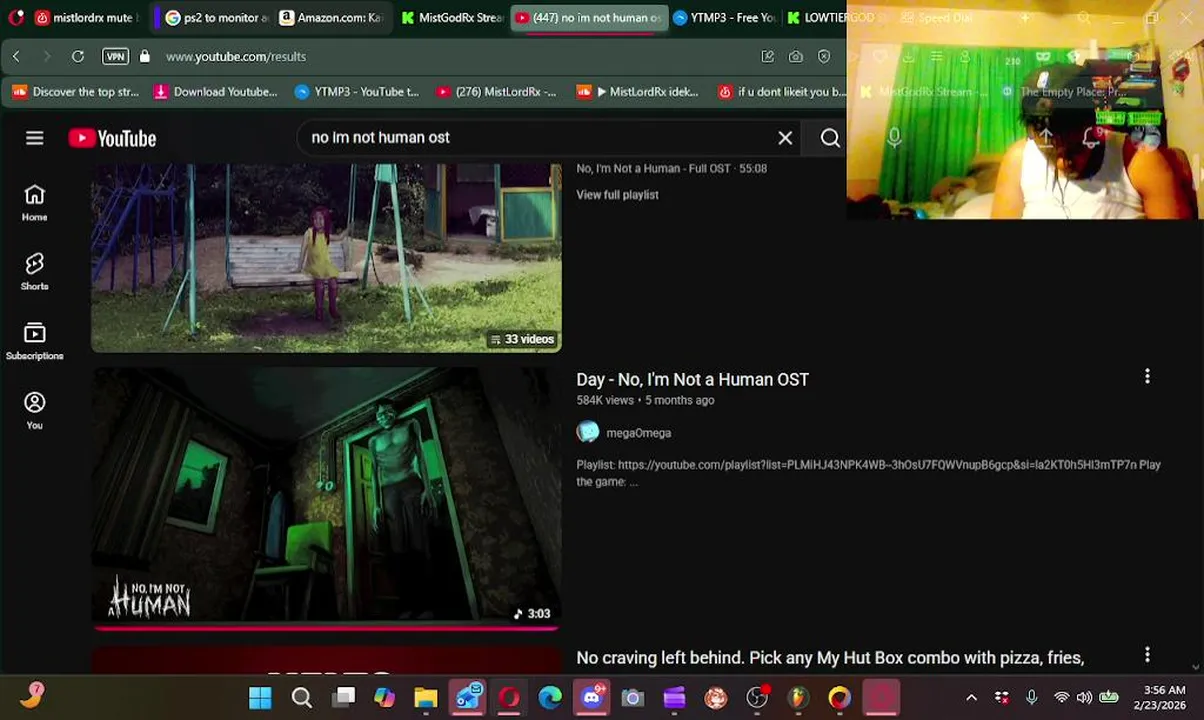1204x720 pixels.
Task: Open Discord from the taskbar
Action: pos(592,697)
